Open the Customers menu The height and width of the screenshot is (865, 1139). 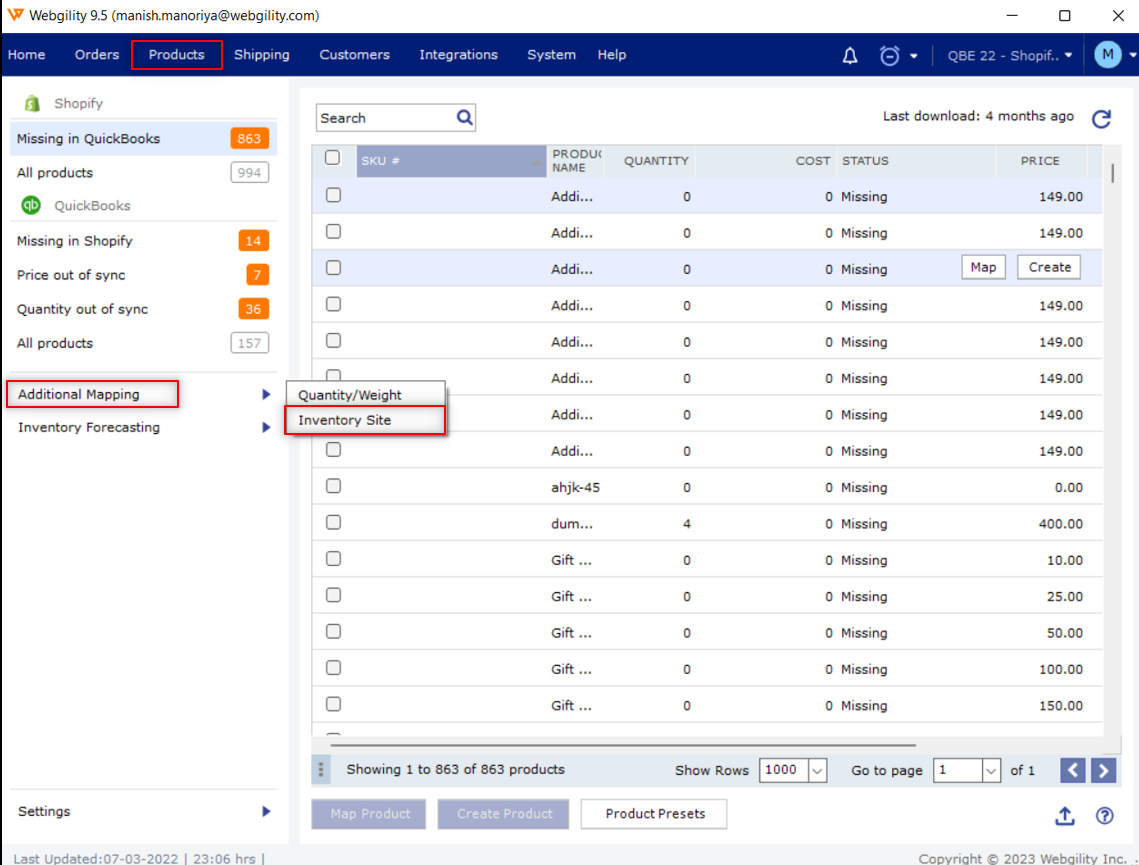(x=354, y=54)
